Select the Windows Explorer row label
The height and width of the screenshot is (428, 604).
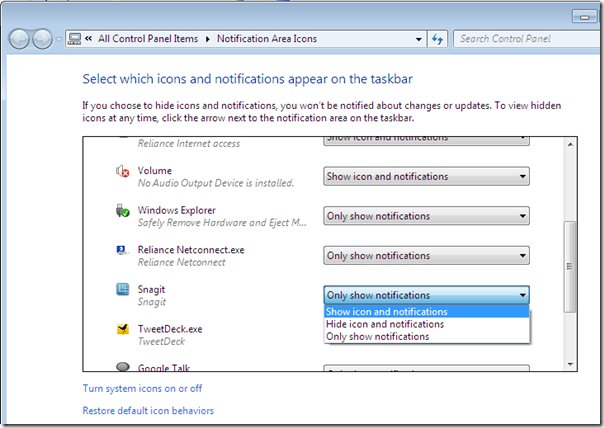pyautogui.click(x=176, y=210)
